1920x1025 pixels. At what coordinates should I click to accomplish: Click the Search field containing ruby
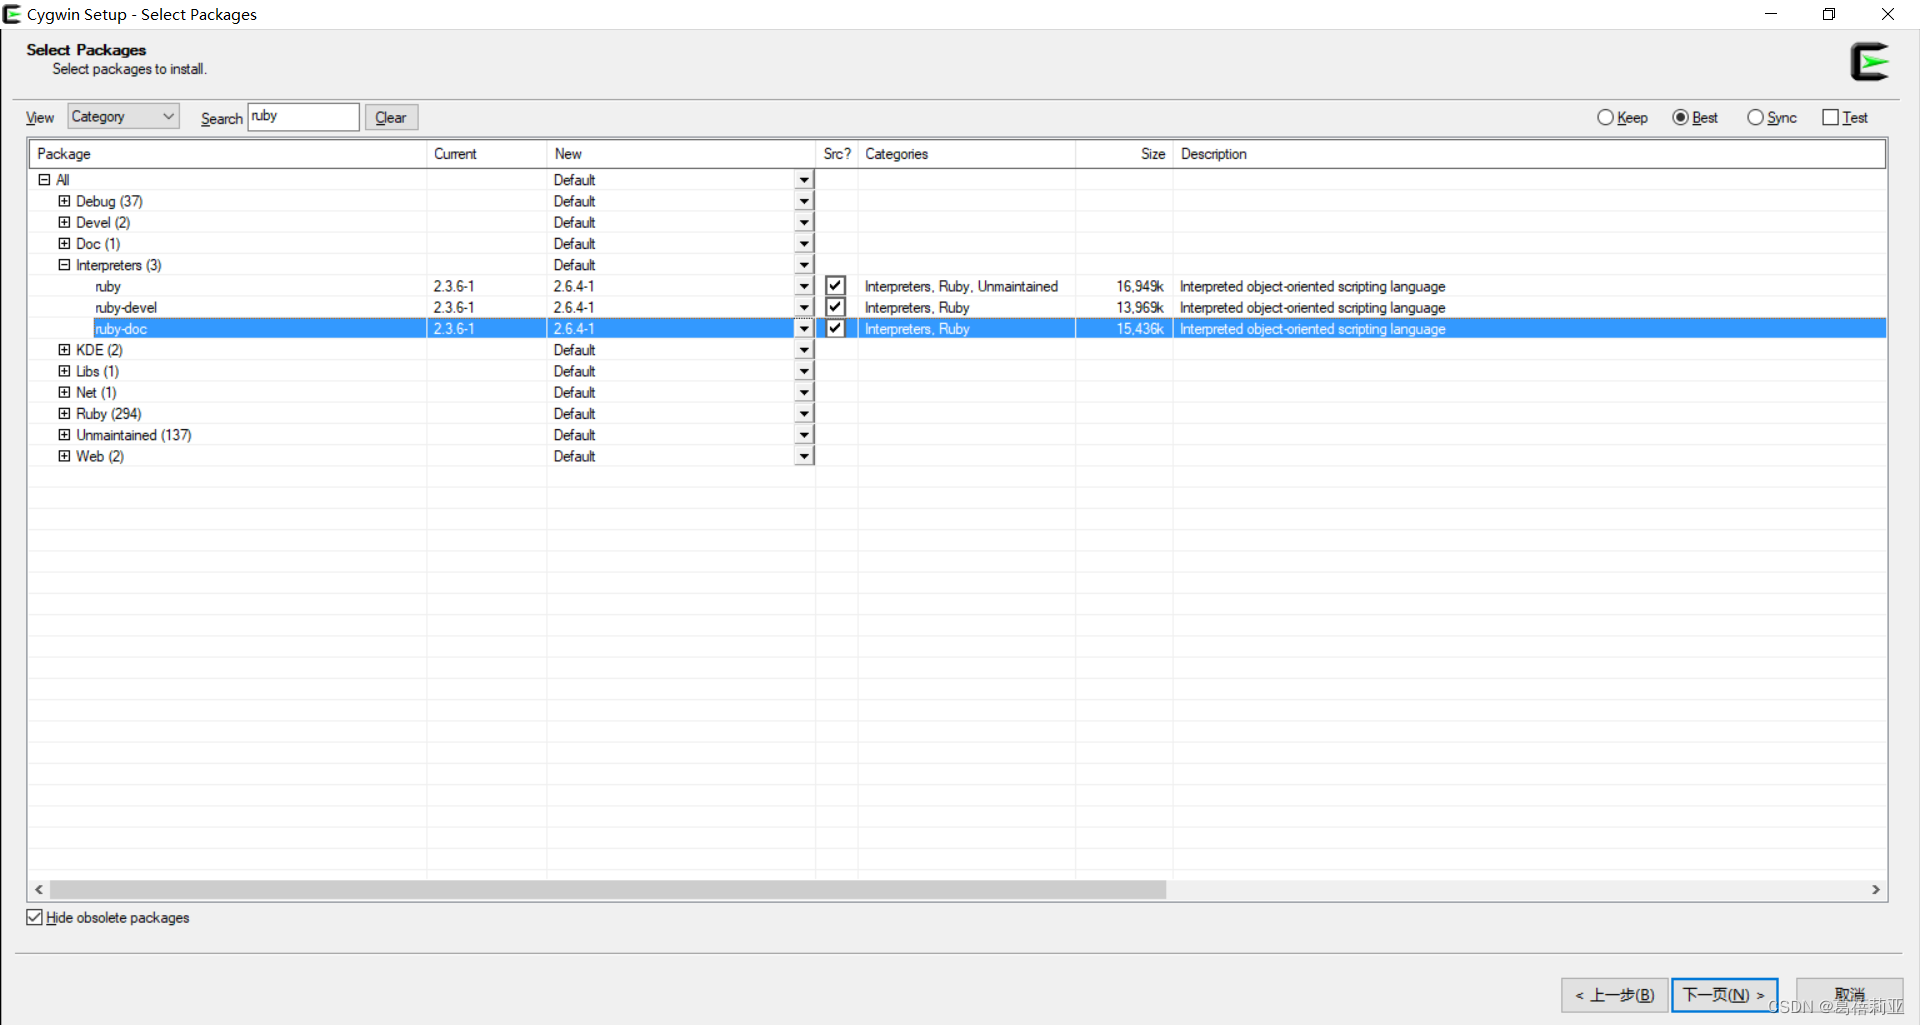coord(303,116)
